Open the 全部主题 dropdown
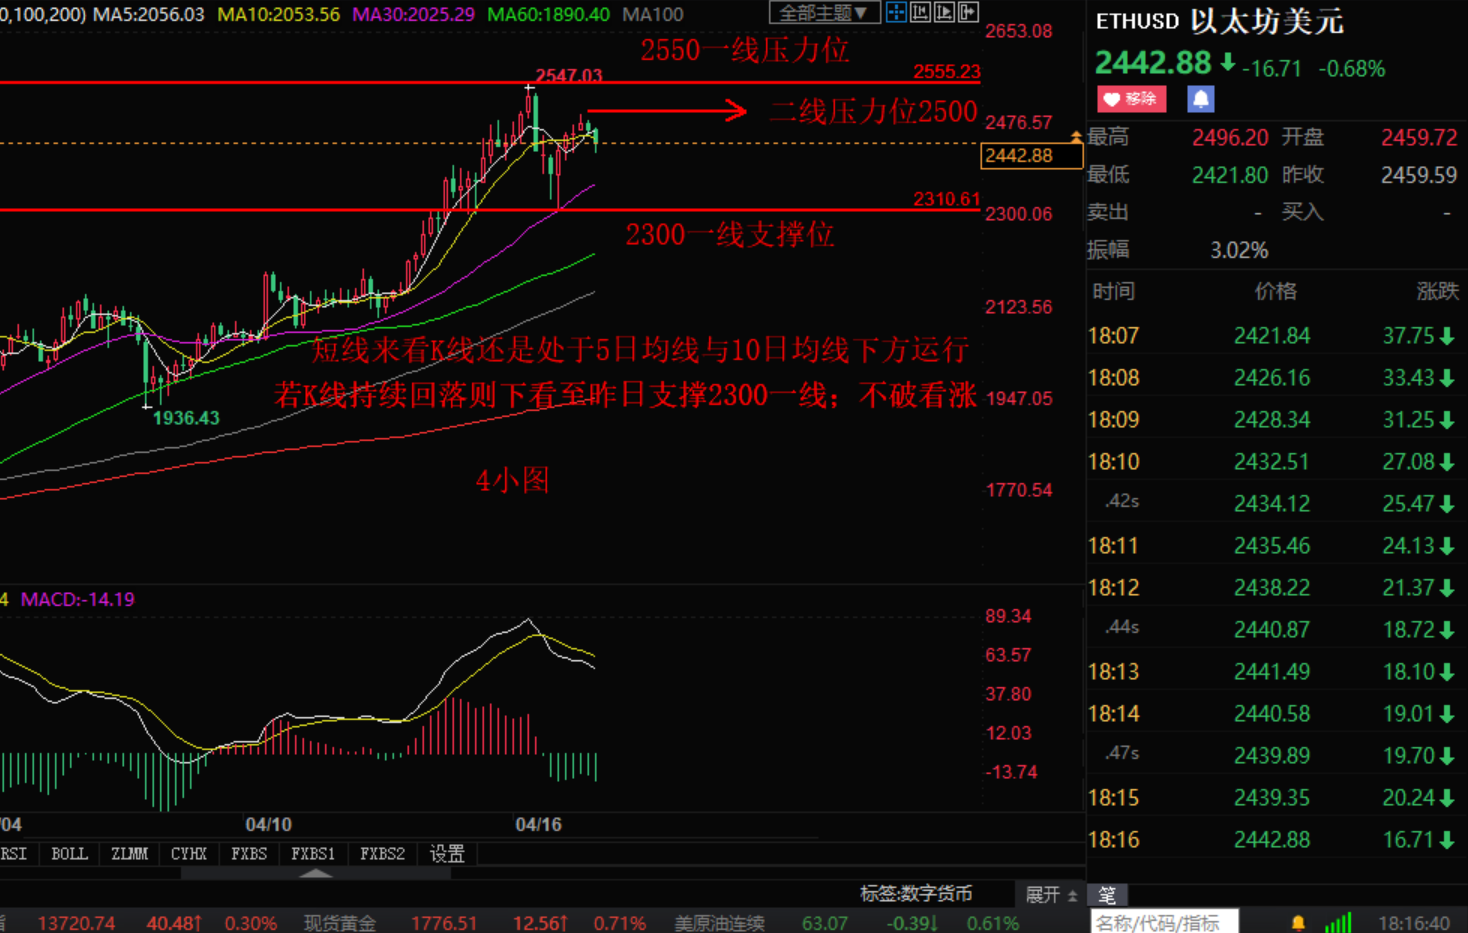The image size is (1468, 933). point(824,12)
